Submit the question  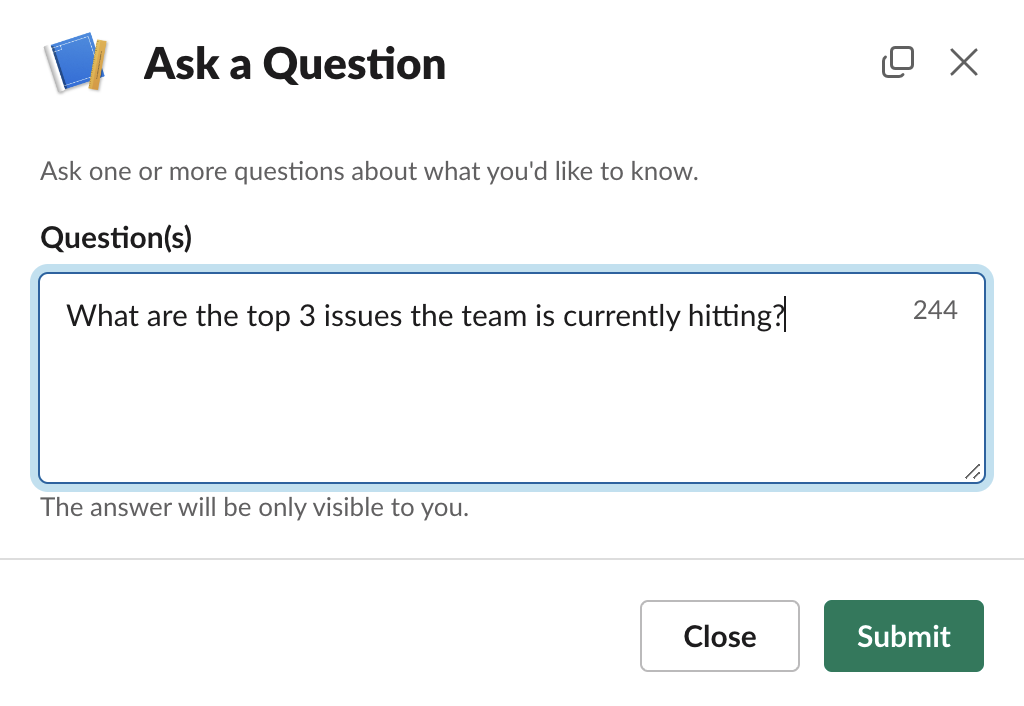pyautogui.click(x=903, y=636)
